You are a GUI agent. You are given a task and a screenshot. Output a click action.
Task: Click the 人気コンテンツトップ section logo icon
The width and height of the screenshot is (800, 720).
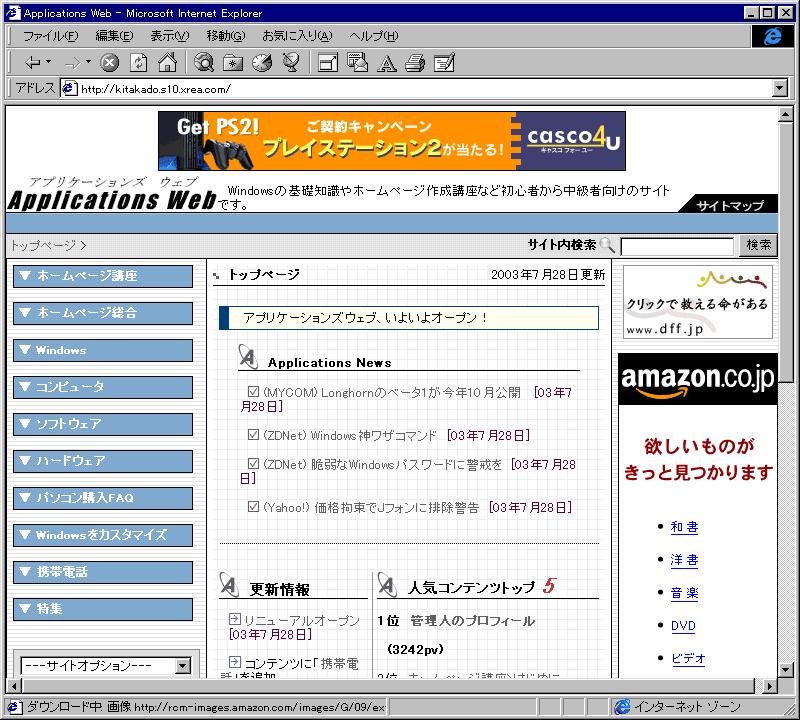[x=387, y=585]
